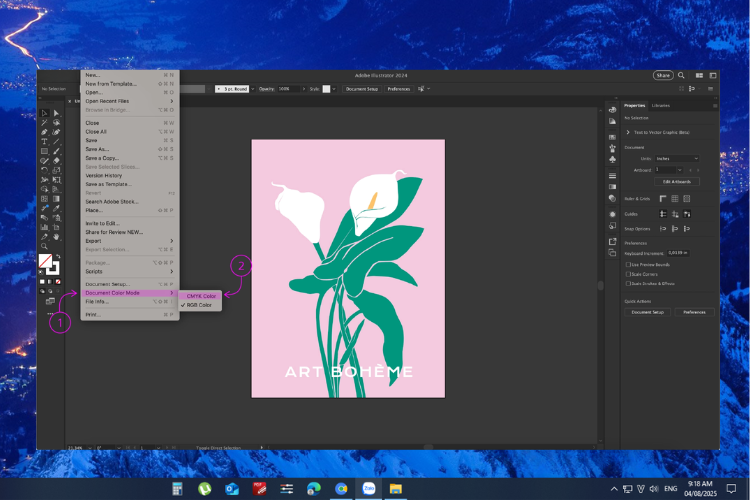Toggle Use Preview Bounds checkbox

[629, 265]
